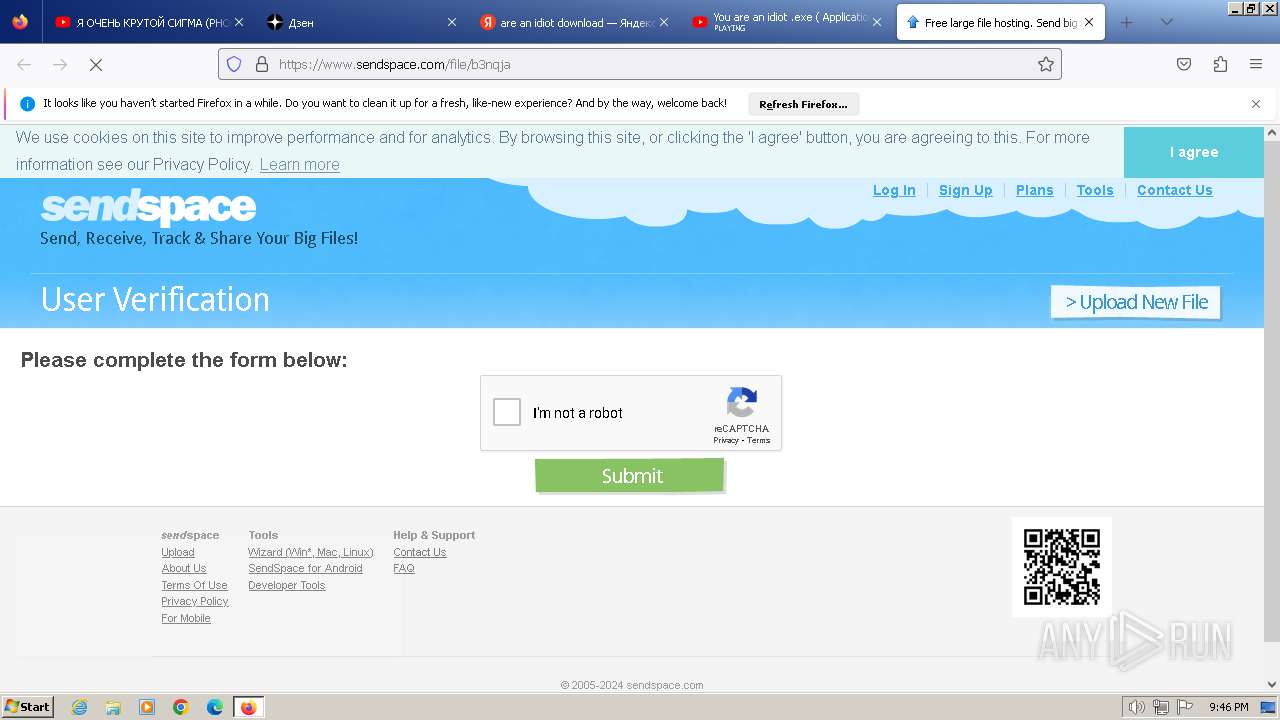Open the Terms Of Use footer link
The width and height of the screenshot is (1280, 720).
[x=194, y=585]
